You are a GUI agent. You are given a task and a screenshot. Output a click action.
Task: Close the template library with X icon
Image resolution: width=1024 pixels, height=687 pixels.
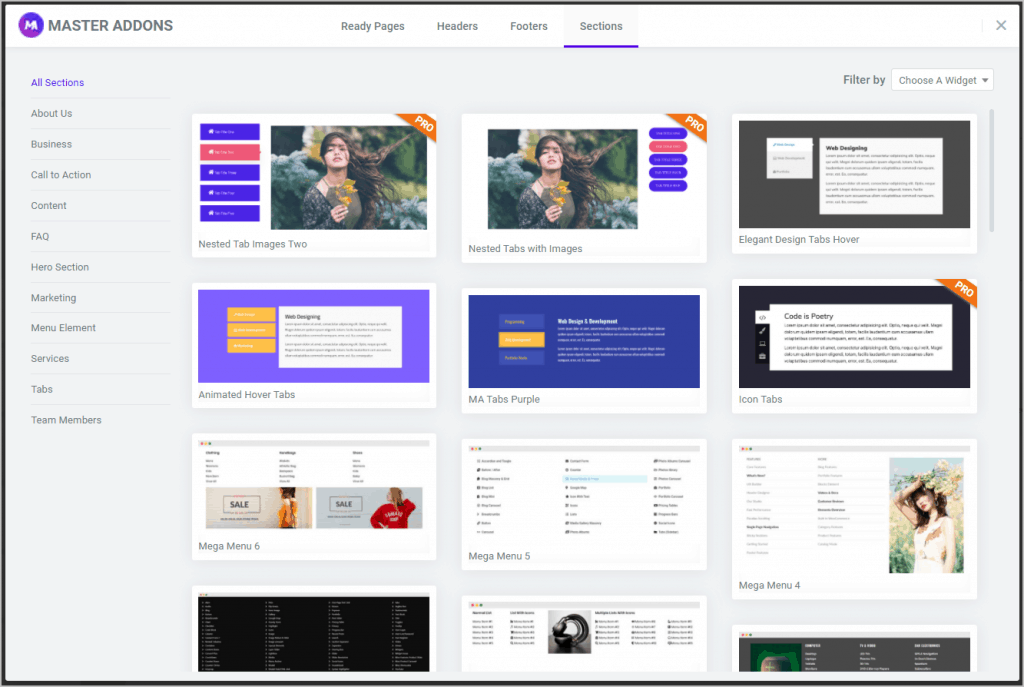coord(1001,26)
